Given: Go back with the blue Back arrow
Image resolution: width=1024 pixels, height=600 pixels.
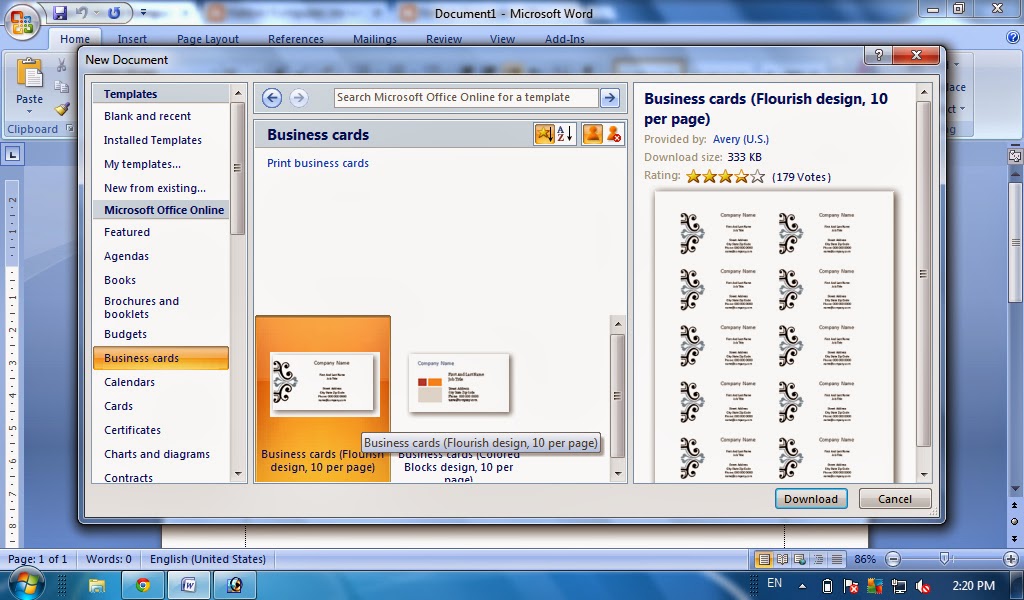Looking at the screenshot, I should (x=272, y=98).
